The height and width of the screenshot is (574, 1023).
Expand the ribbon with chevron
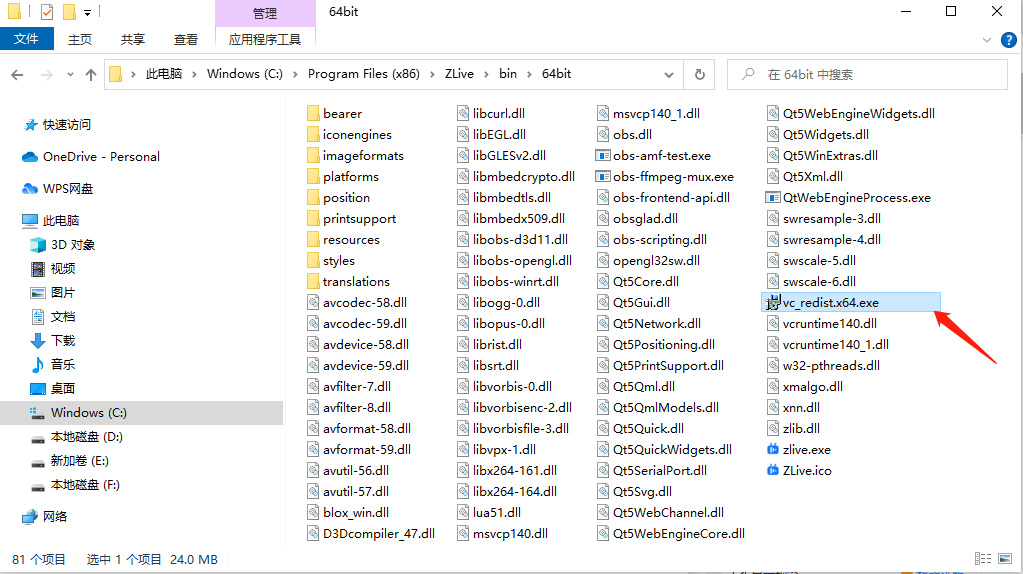986,40
